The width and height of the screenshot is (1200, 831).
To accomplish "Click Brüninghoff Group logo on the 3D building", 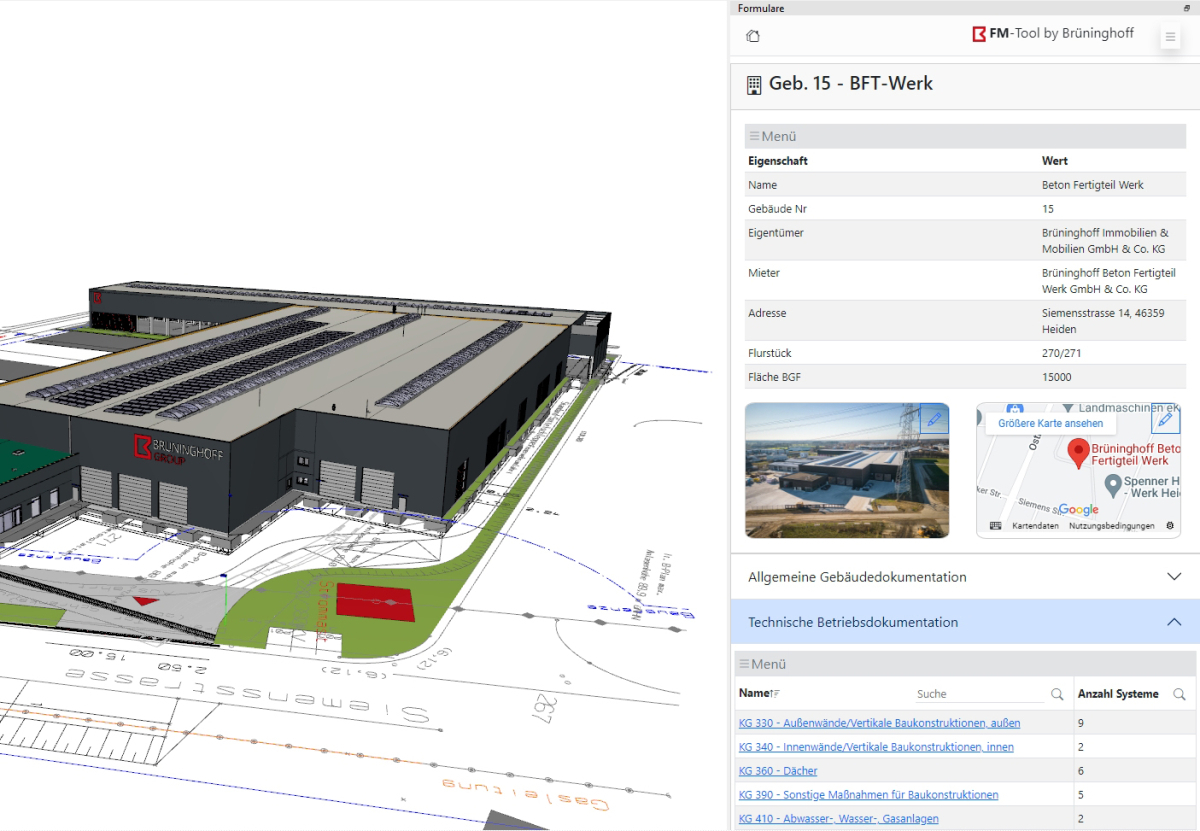I will (x=178, y=449).
